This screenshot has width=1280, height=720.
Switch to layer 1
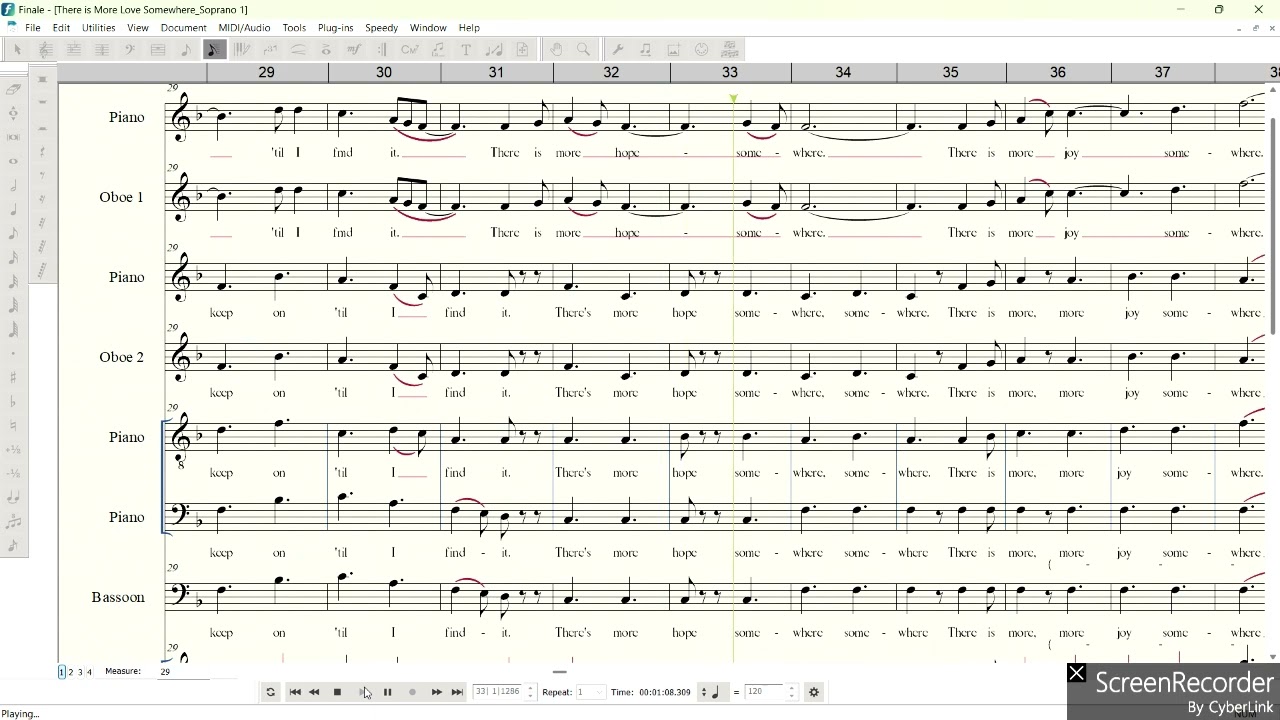(x=61, y=672)
